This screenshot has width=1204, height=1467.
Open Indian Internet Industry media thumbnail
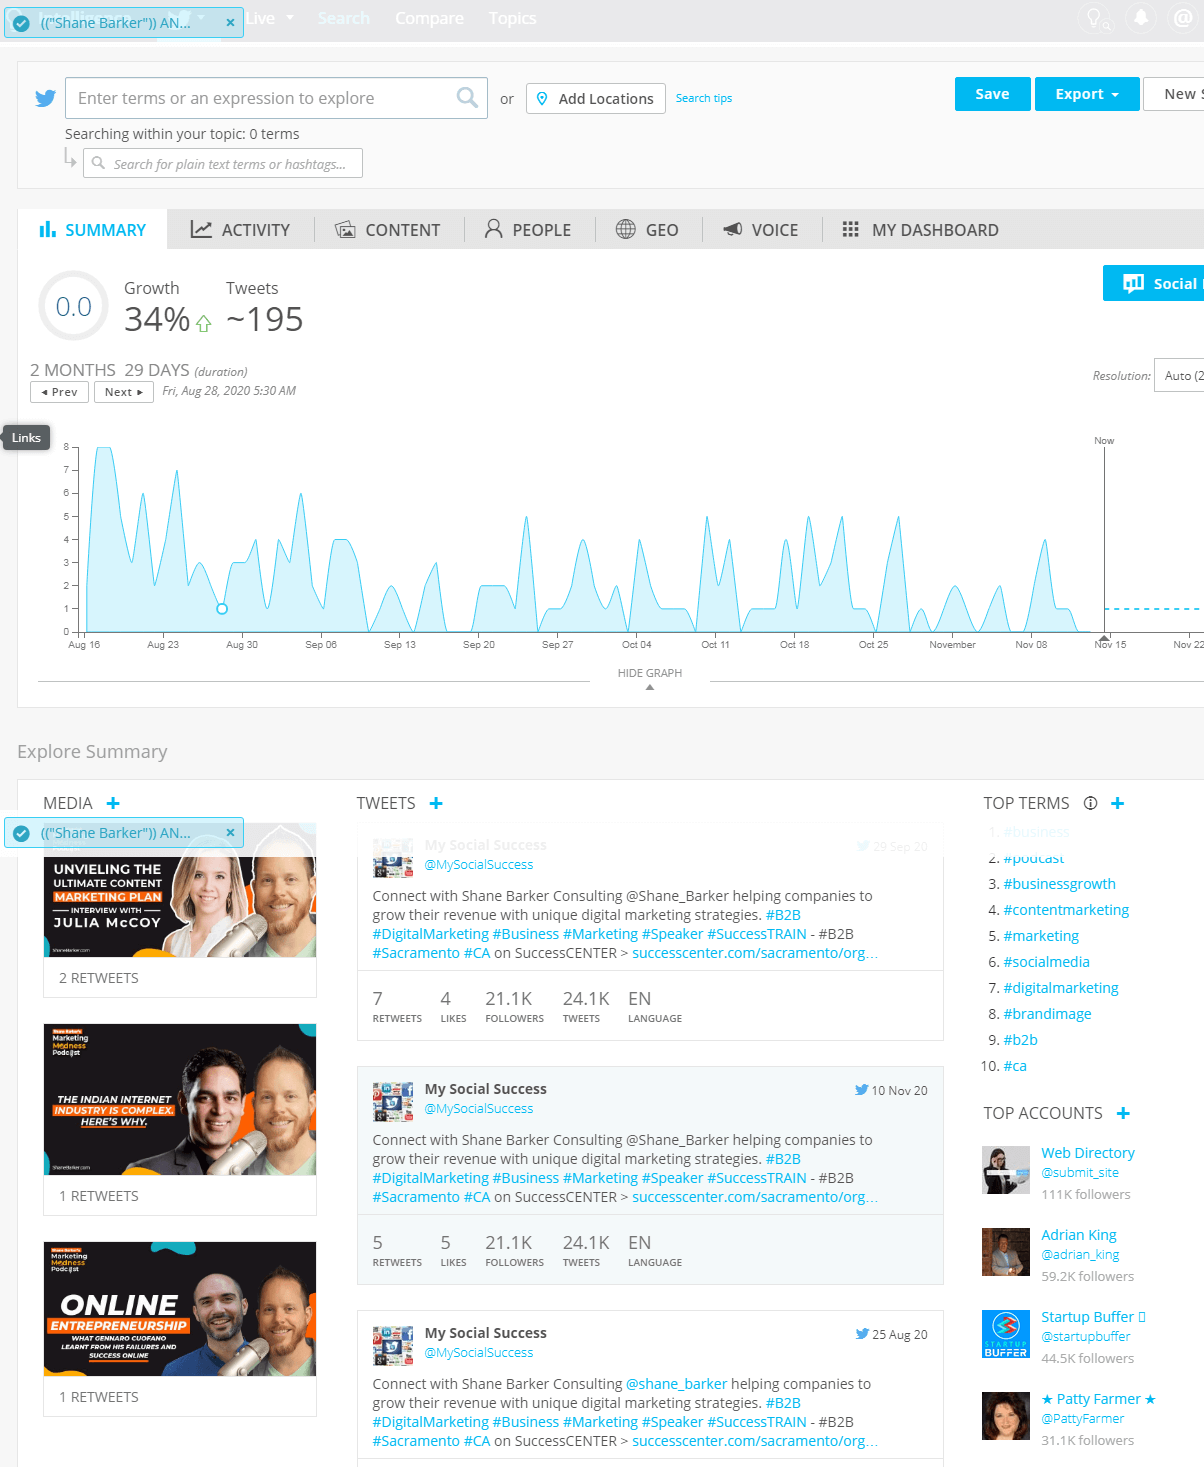point(180,1099)
